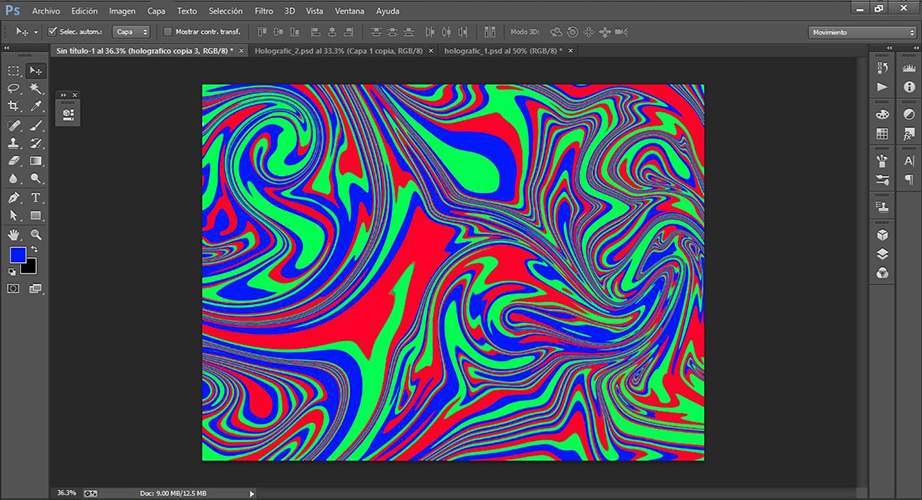Screen dimensions: 922x500
Task: Open the Actions panel play icon
Action: (882, 87)
